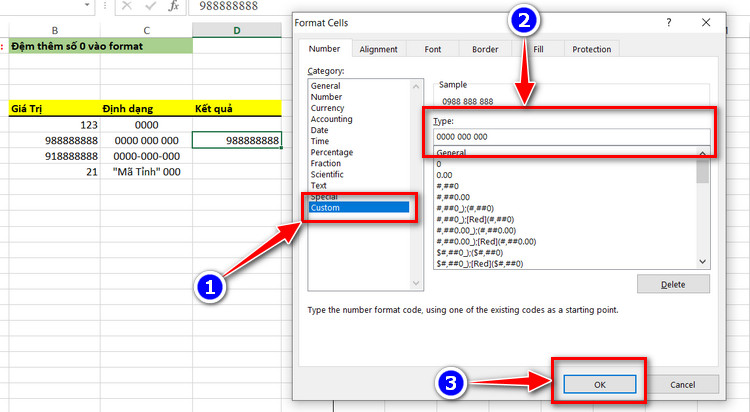The image size is (750, 412).
Task: Close the Format Cells dialog
Action: (706, 22)
